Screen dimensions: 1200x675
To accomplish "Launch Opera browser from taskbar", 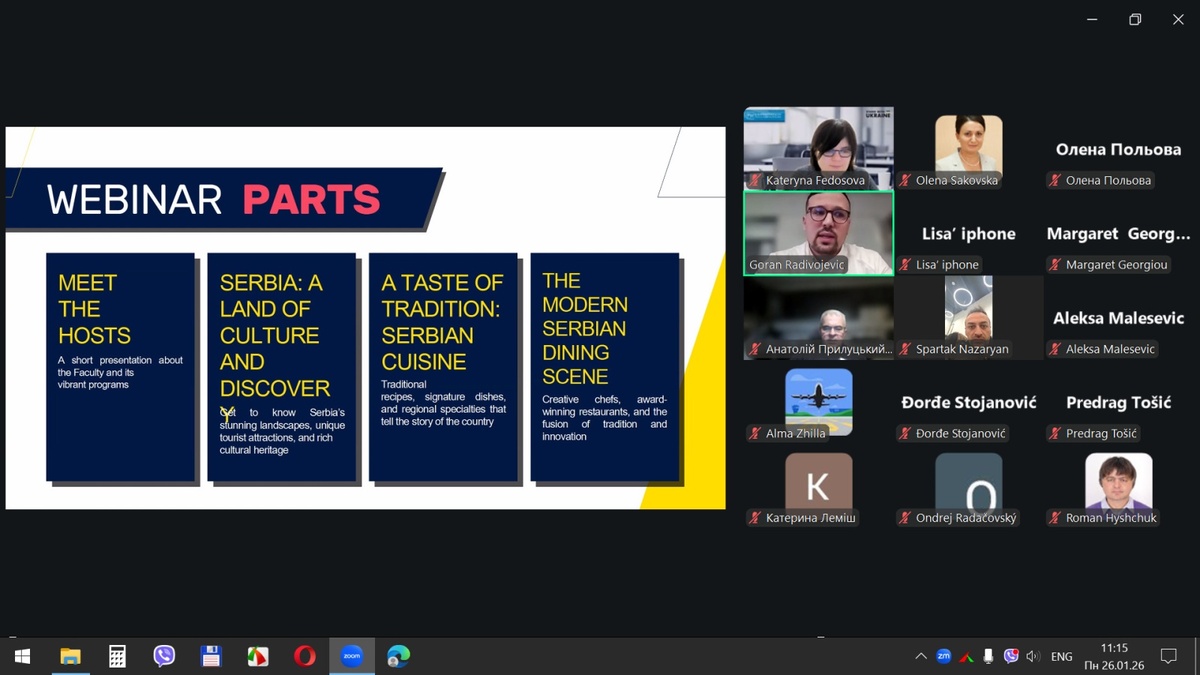I will pos(304,656).
